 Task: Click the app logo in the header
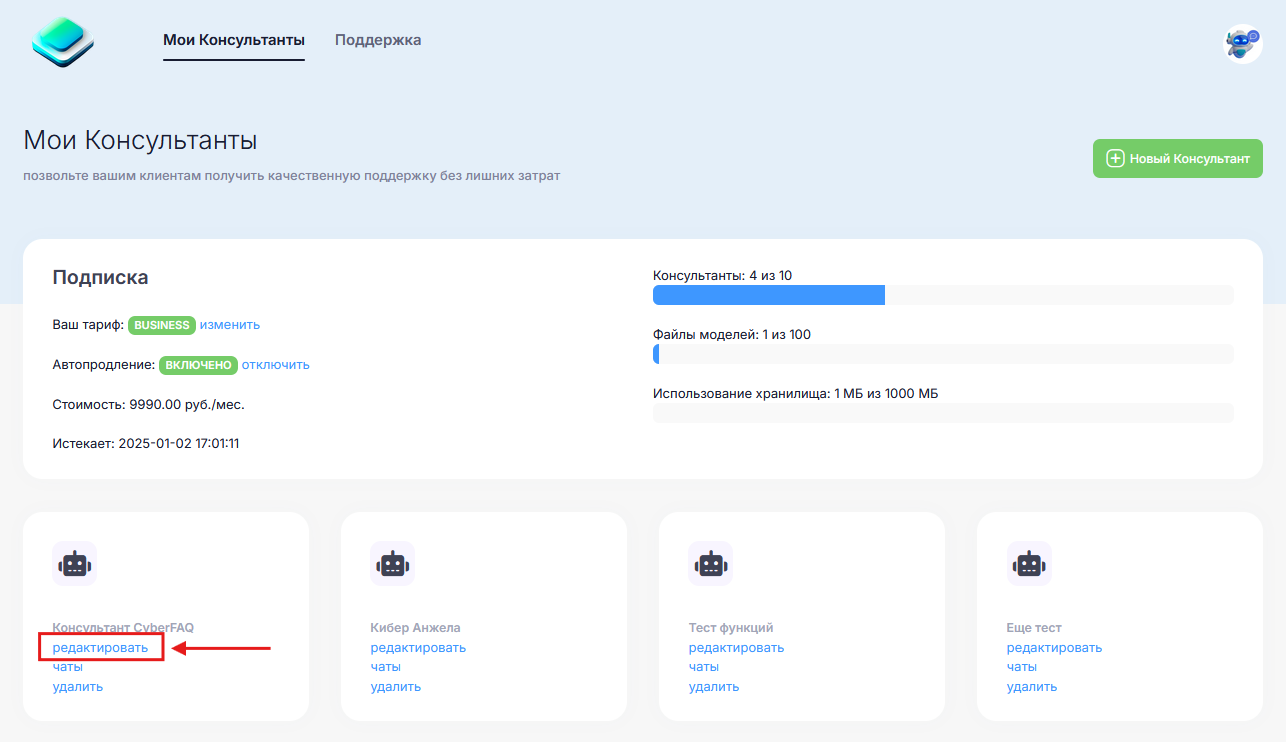[x=62, y=42]
